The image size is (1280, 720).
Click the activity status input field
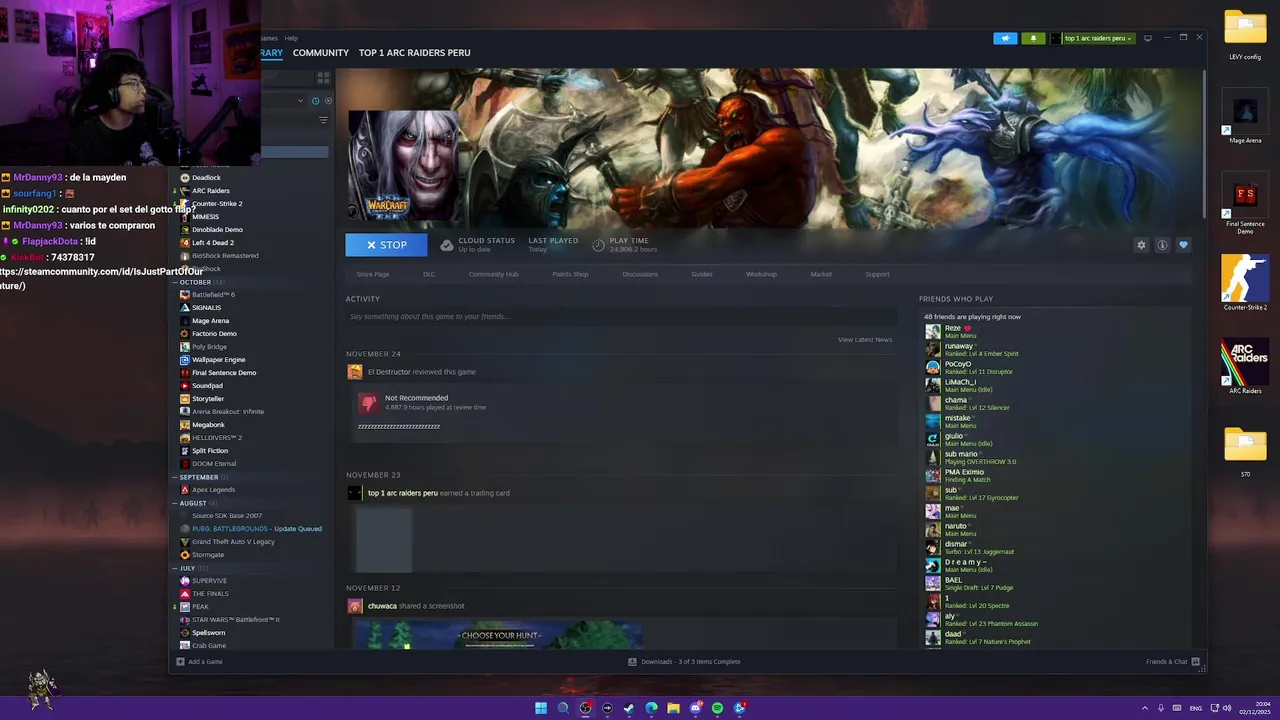click(x=620, y=317)
